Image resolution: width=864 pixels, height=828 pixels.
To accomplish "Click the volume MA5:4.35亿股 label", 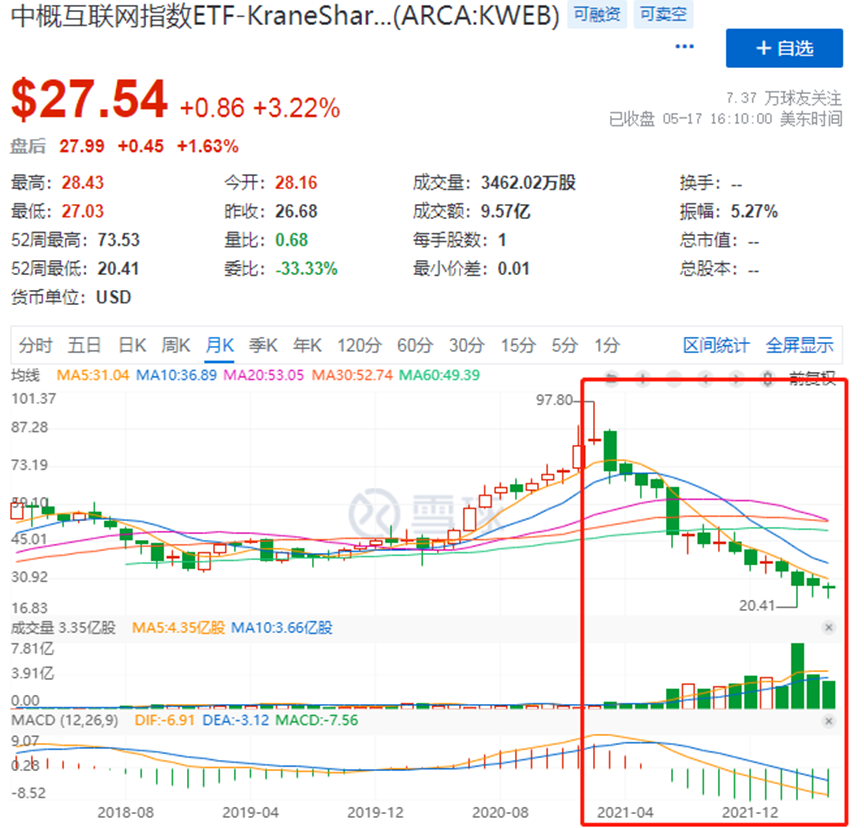I will tap(178, 627).
